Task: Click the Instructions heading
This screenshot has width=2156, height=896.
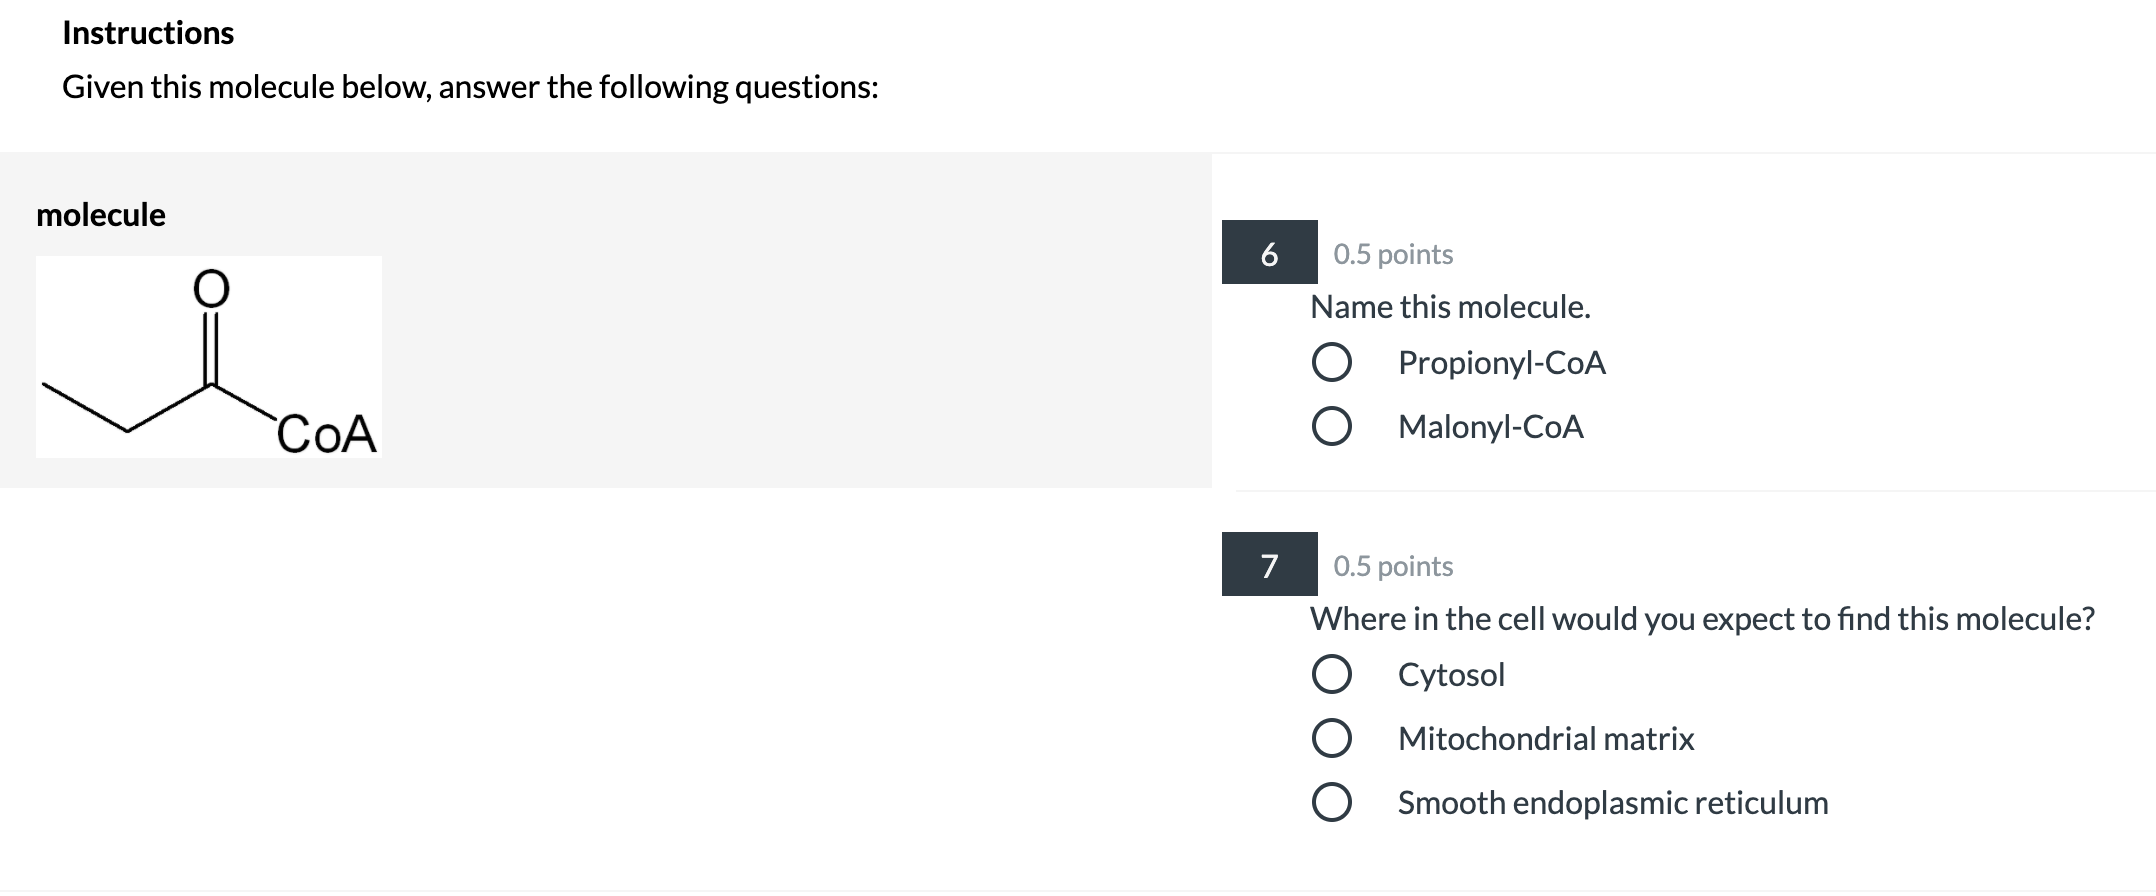Action: click(x=146, y=31)
